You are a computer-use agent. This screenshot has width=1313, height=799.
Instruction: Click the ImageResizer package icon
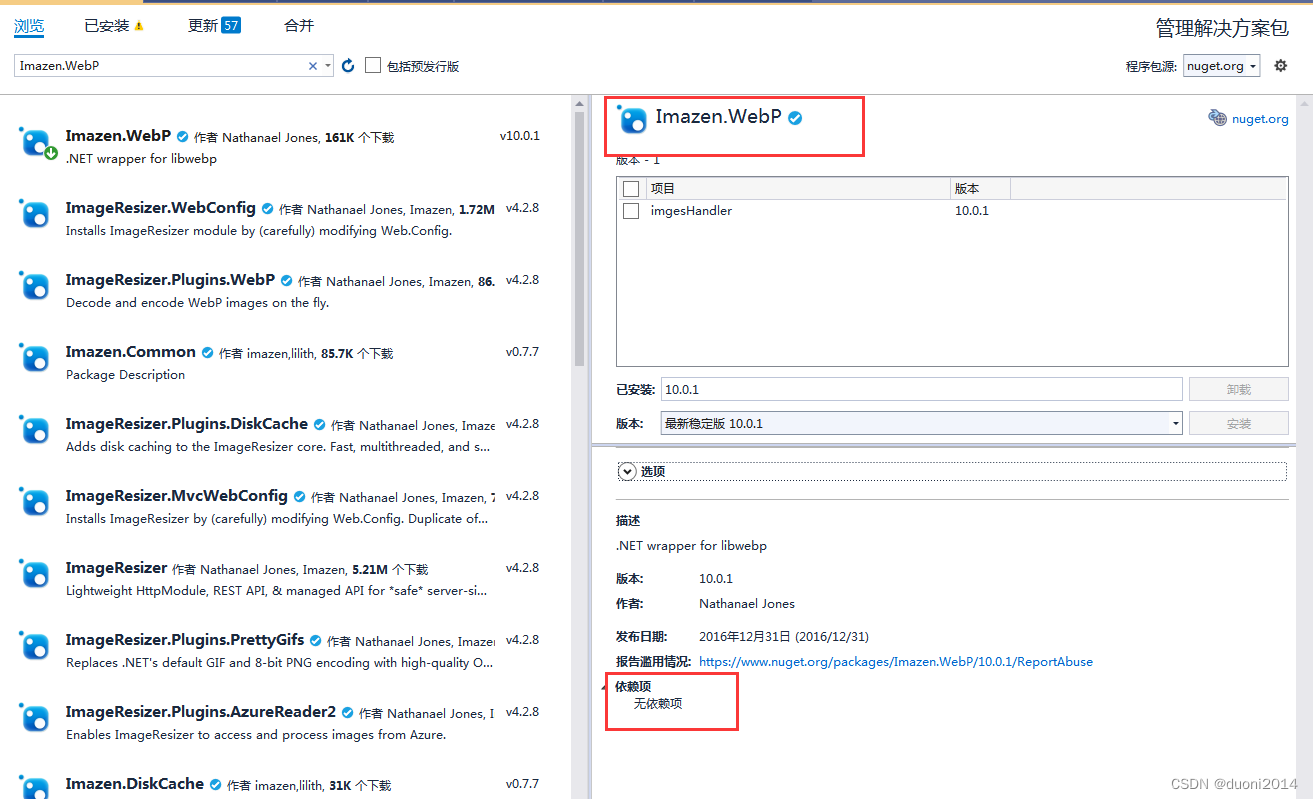point(35,574)
